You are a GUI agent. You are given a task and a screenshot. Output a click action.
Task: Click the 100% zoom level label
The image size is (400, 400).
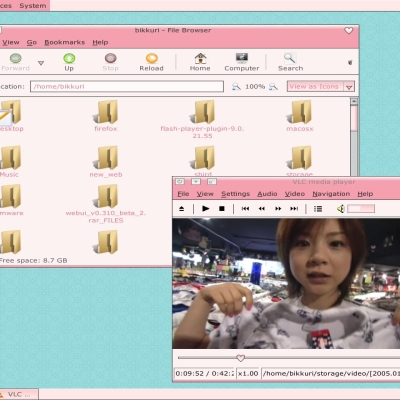tap(255, 87)
